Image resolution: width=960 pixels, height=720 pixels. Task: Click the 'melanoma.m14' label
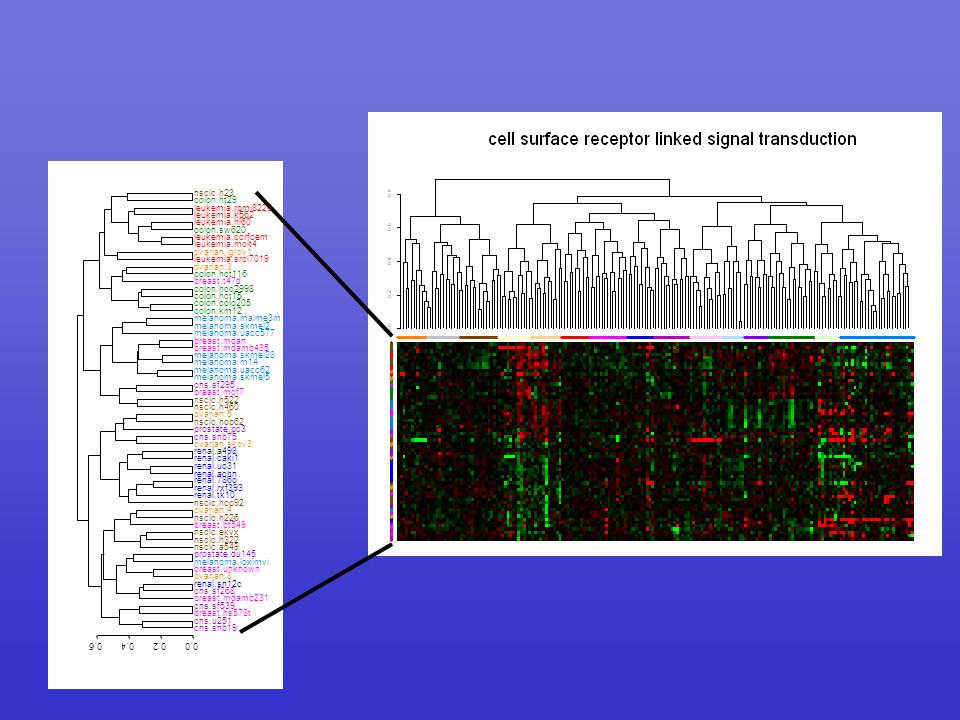click(x=224, y=362)
